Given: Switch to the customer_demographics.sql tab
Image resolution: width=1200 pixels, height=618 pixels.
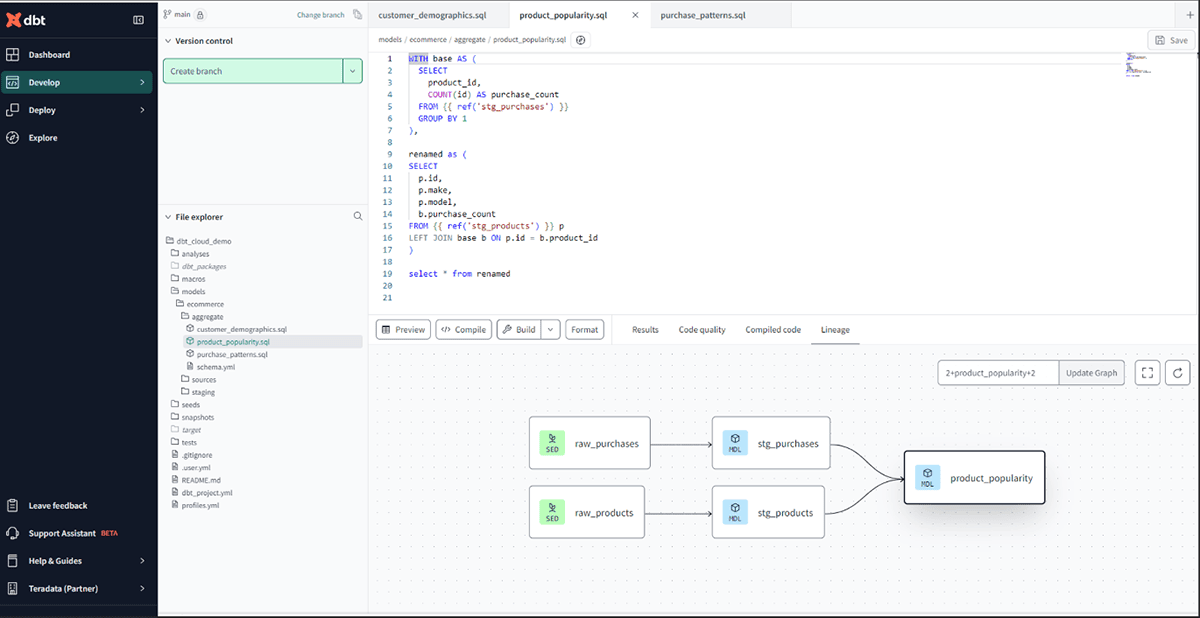Looking at the screenshot, I should [x=432, y=16].
